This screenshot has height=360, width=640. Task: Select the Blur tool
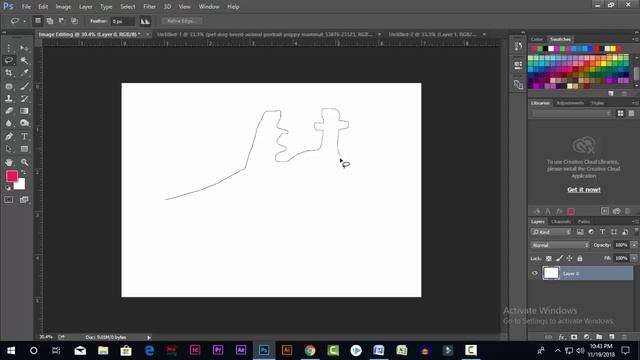pos(9,123)
